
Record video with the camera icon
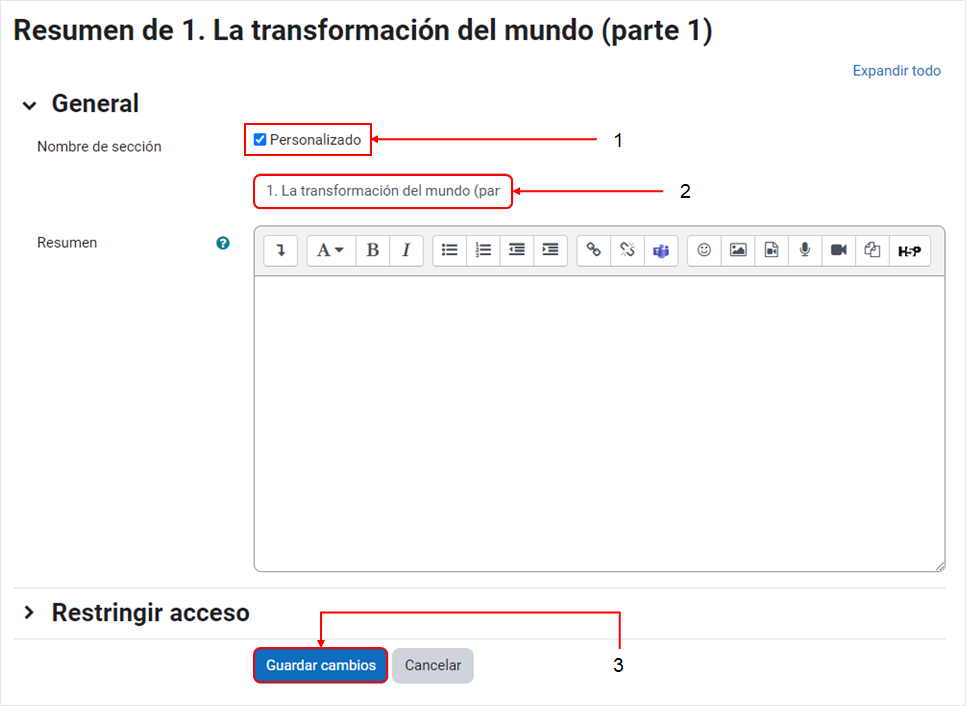point(838,250)
